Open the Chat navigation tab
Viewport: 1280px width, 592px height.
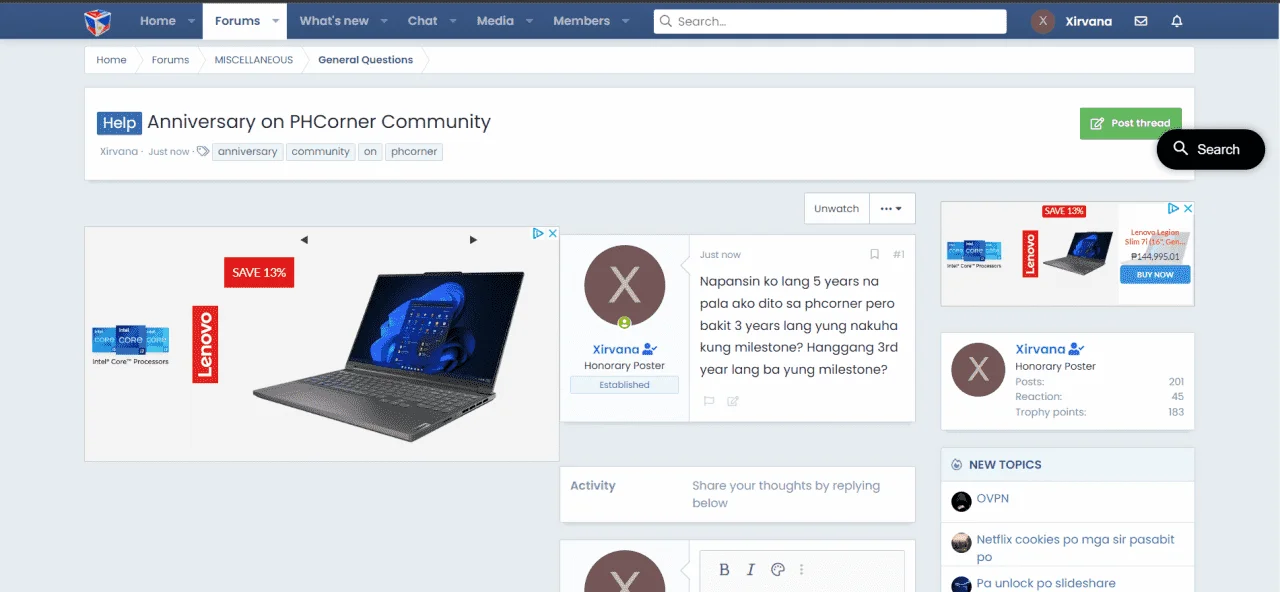point(422,21)
